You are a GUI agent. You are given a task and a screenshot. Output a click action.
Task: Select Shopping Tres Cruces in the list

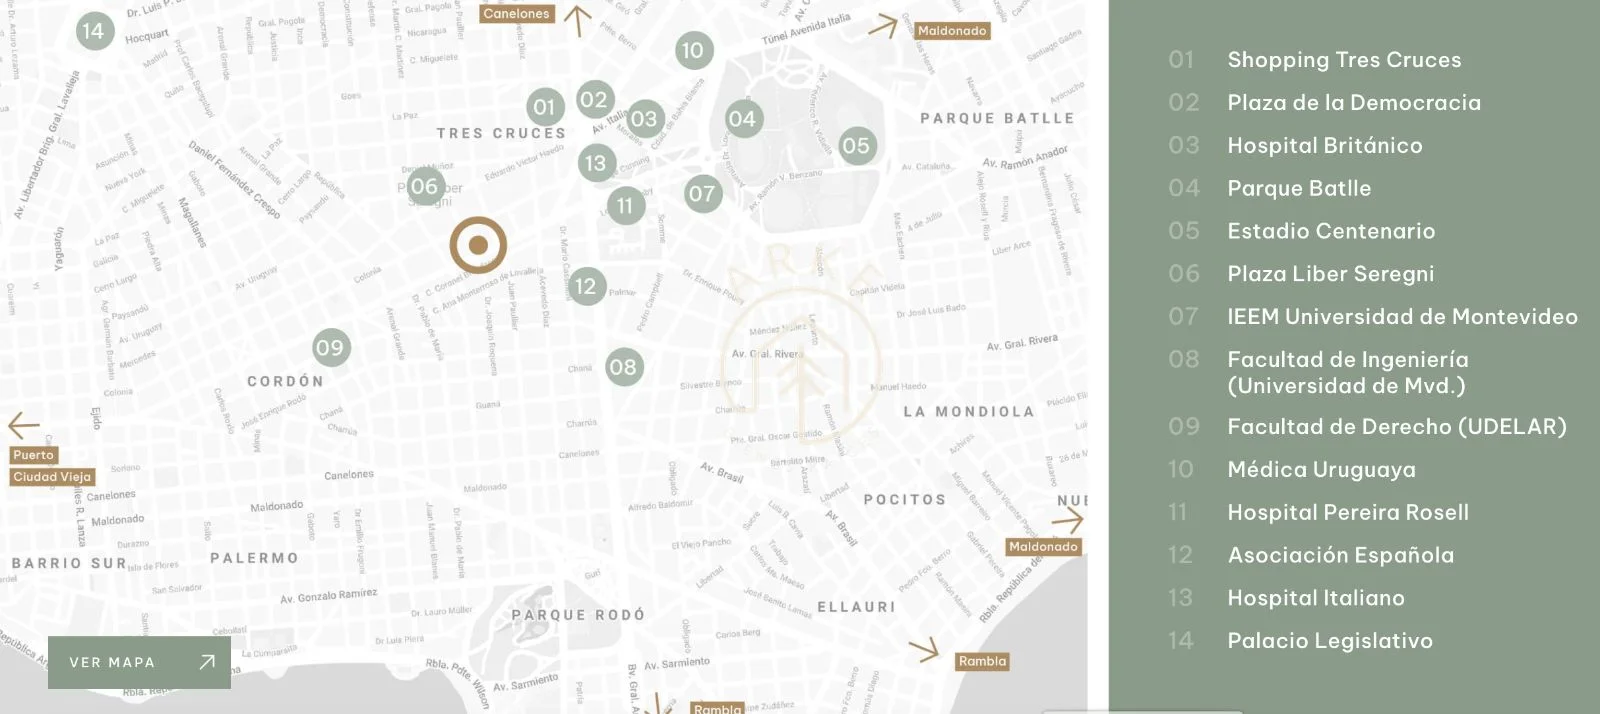pos(1344,60)
